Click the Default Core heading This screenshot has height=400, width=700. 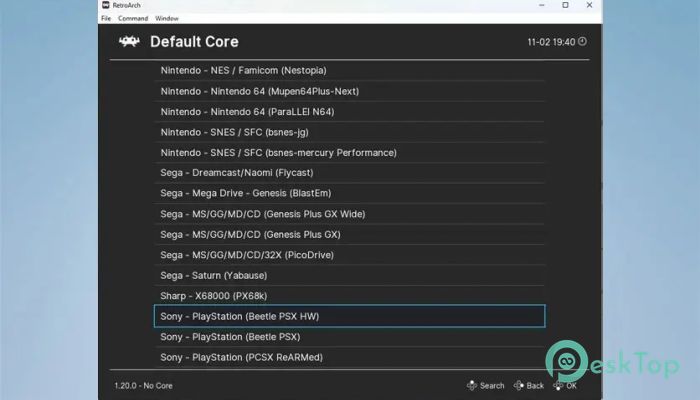point(194,42)
